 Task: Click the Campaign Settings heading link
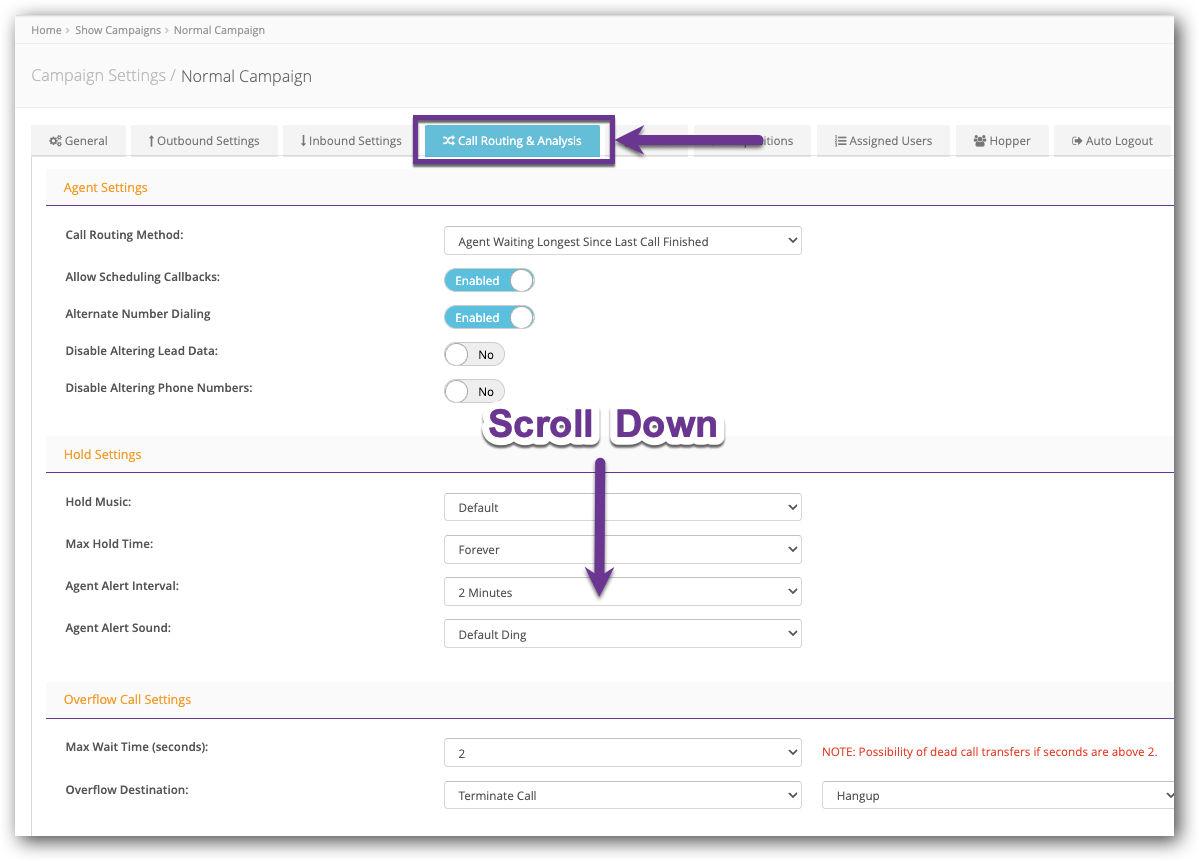coord(99,76)
